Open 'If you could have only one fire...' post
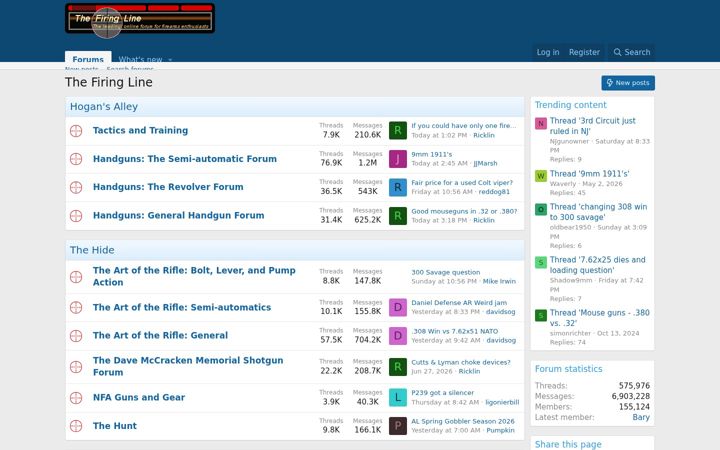This screenshot has height=450, width=720. point(463,126)
